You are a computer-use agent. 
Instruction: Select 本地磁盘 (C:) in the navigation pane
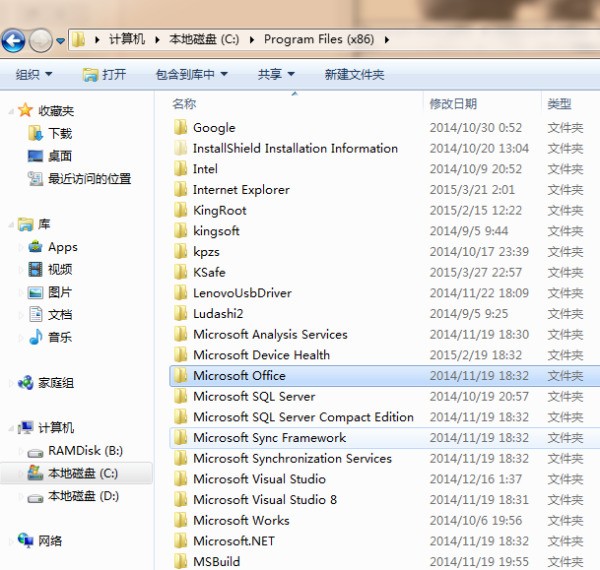(x=83, y=473)
